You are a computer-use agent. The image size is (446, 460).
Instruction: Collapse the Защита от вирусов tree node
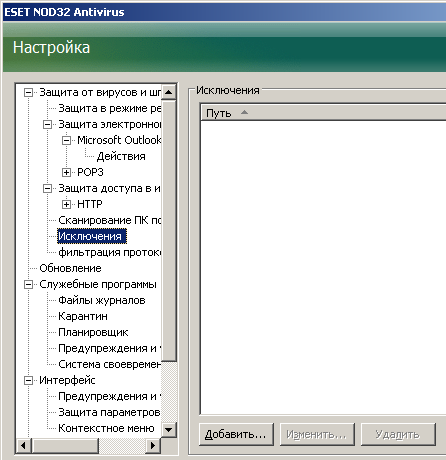click(x=29, y=92)
